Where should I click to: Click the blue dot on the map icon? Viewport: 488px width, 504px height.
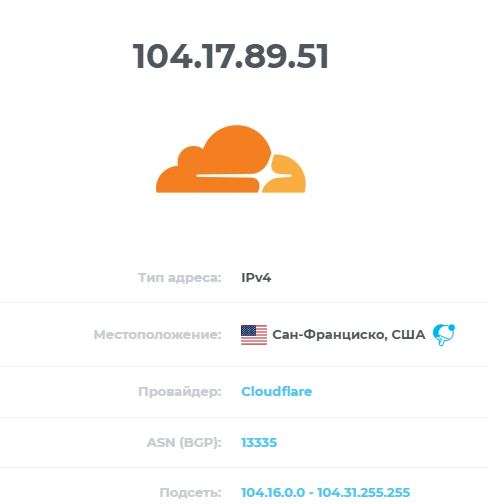click(x=452, y=327)
